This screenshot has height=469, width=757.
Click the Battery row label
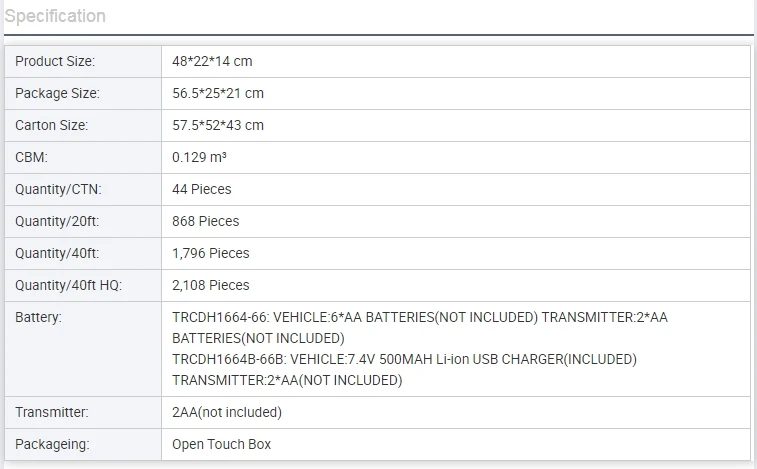coord(39,317)
